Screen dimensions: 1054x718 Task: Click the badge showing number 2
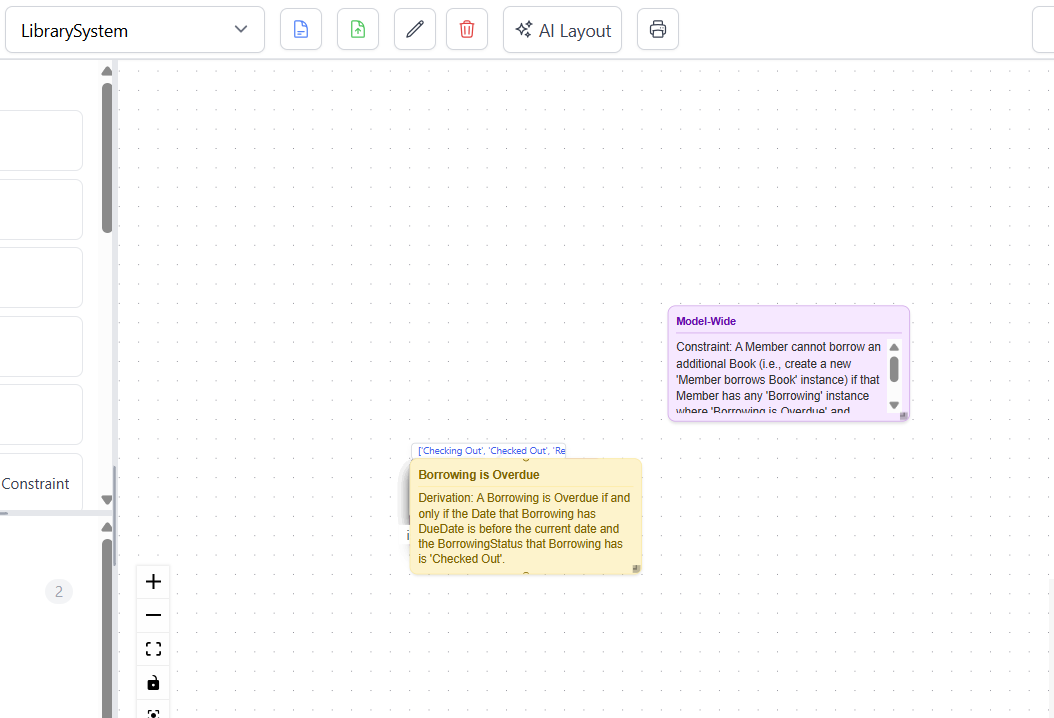(58, 592)
